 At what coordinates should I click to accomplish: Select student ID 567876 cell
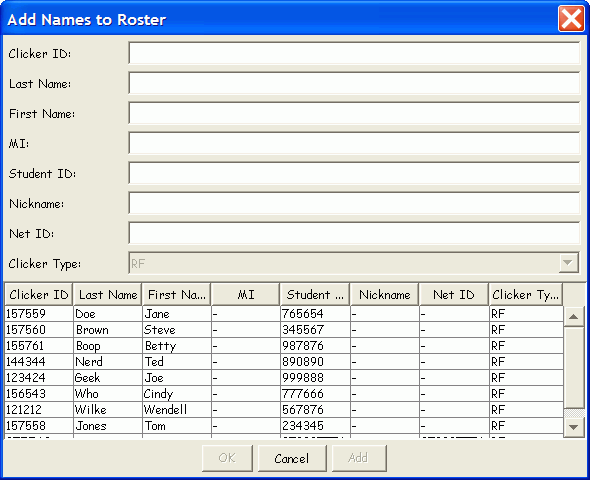point(315,410)
